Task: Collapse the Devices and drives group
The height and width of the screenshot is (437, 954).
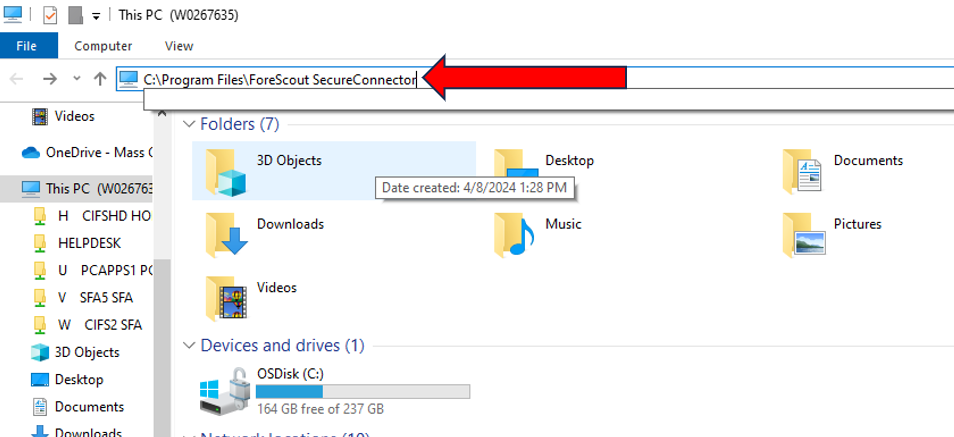Action: click(188, 346)
